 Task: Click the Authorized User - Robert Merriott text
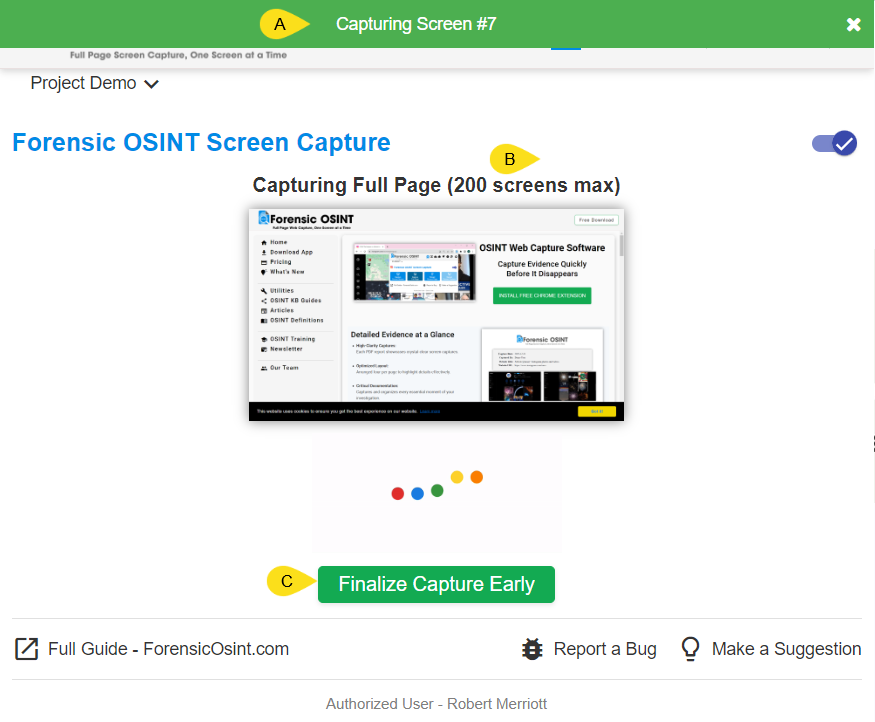(x=436, y=704)
